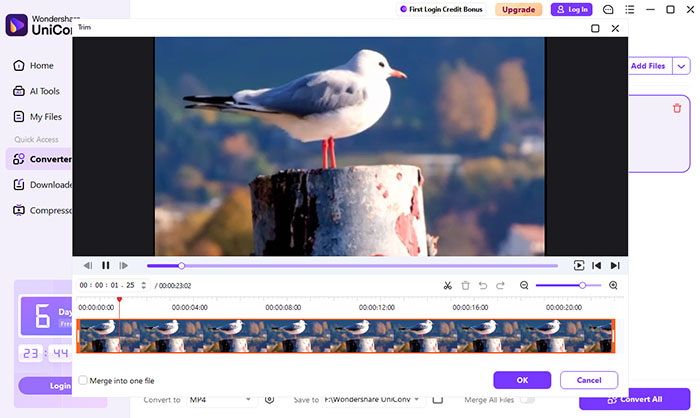Click the Add Files button

tap(650, 66)
